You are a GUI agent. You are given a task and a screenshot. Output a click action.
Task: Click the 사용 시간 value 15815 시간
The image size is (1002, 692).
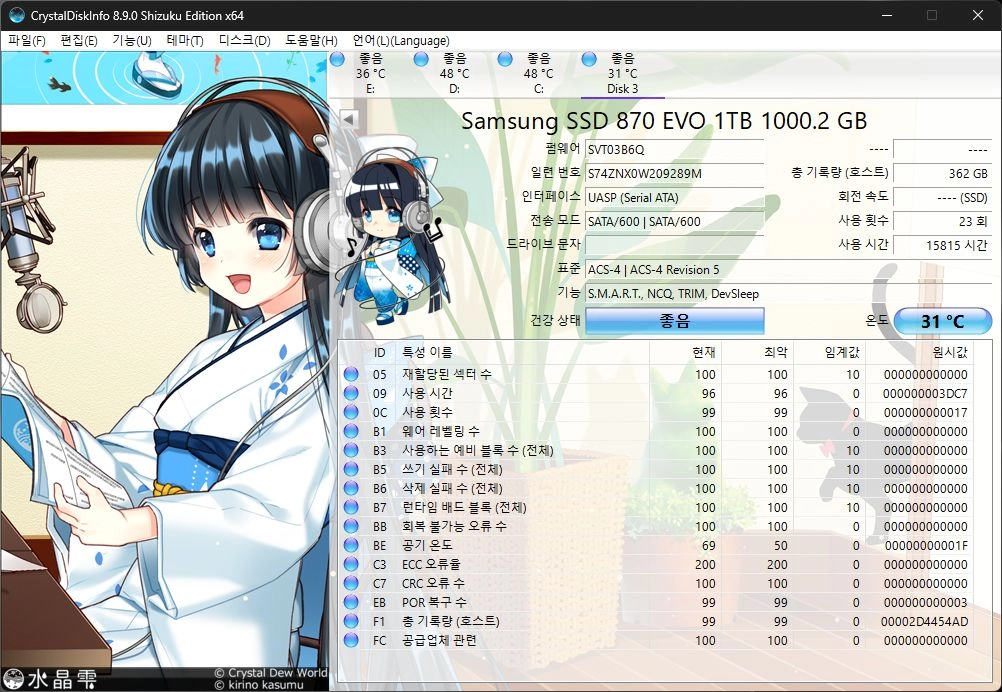(x=943, y=245)
